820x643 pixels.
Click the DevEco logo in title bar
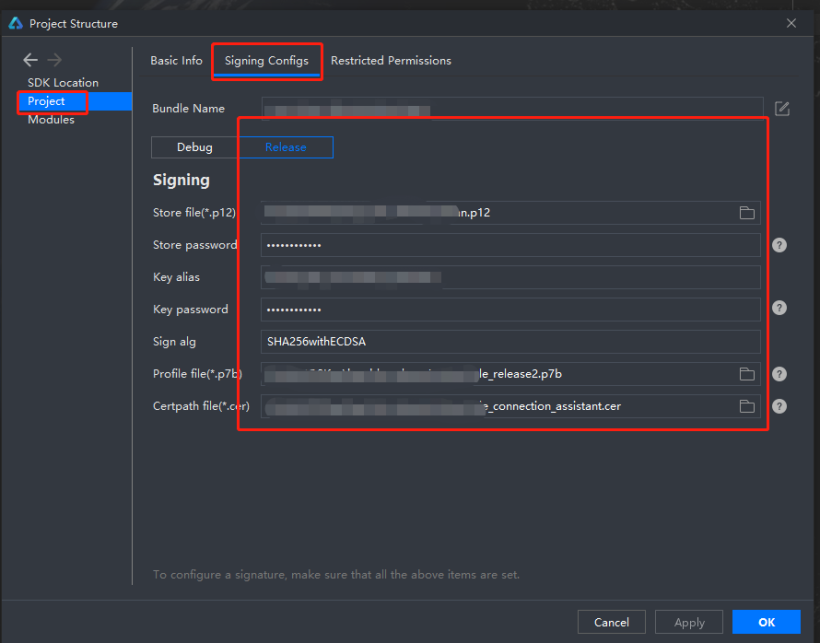[16, 24]
